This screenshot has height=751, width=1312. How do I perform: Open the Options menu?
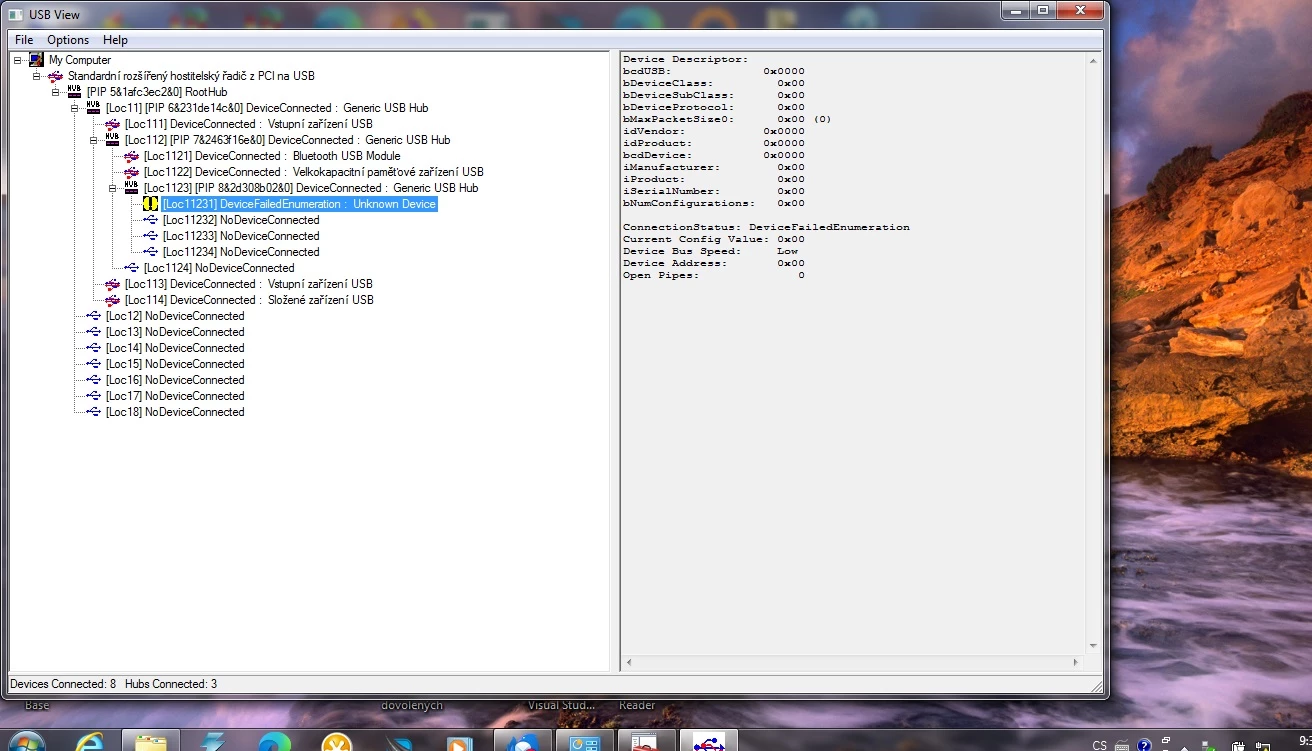point(68,40)
